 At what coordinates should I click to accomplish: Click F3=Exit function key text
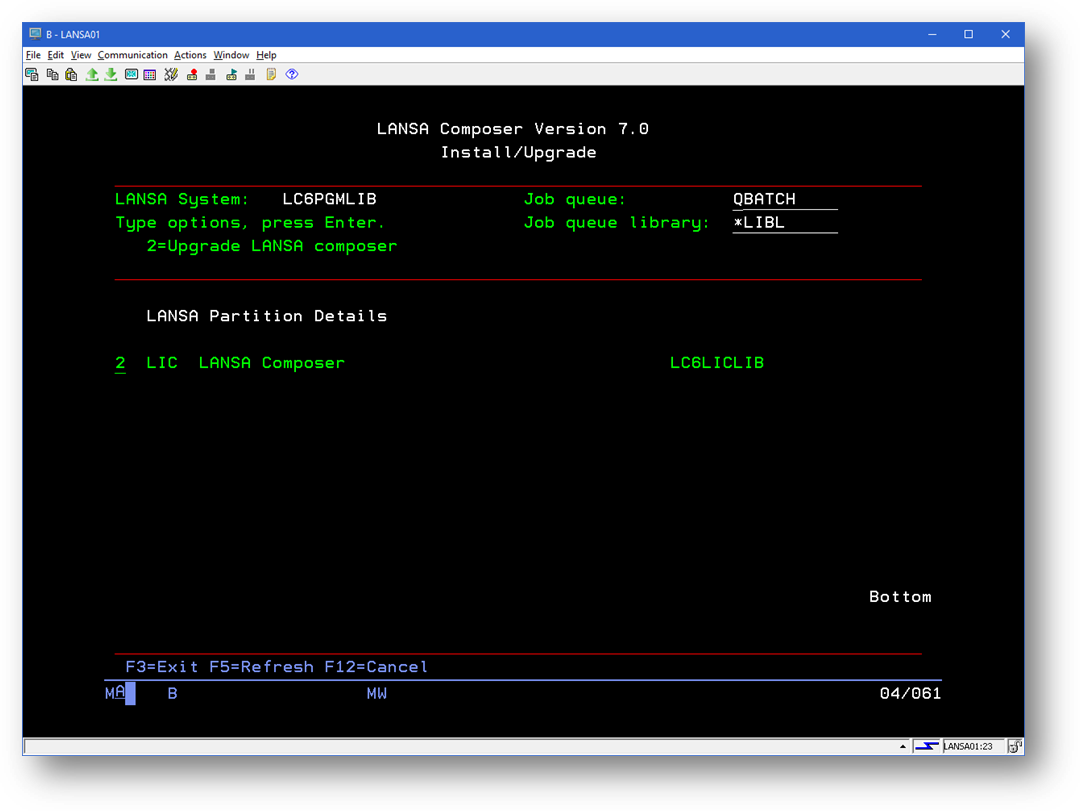point(162,667)
